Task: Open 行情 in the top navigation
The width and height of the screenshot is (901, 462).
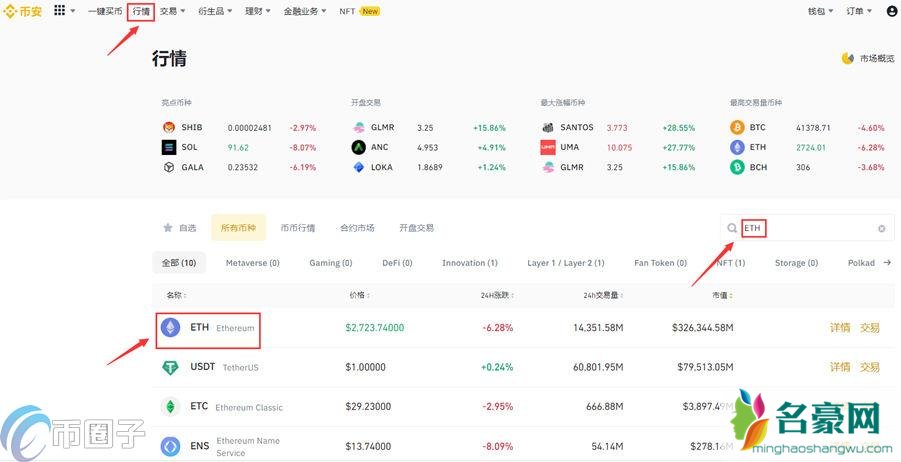Action: tap(141, 11)
